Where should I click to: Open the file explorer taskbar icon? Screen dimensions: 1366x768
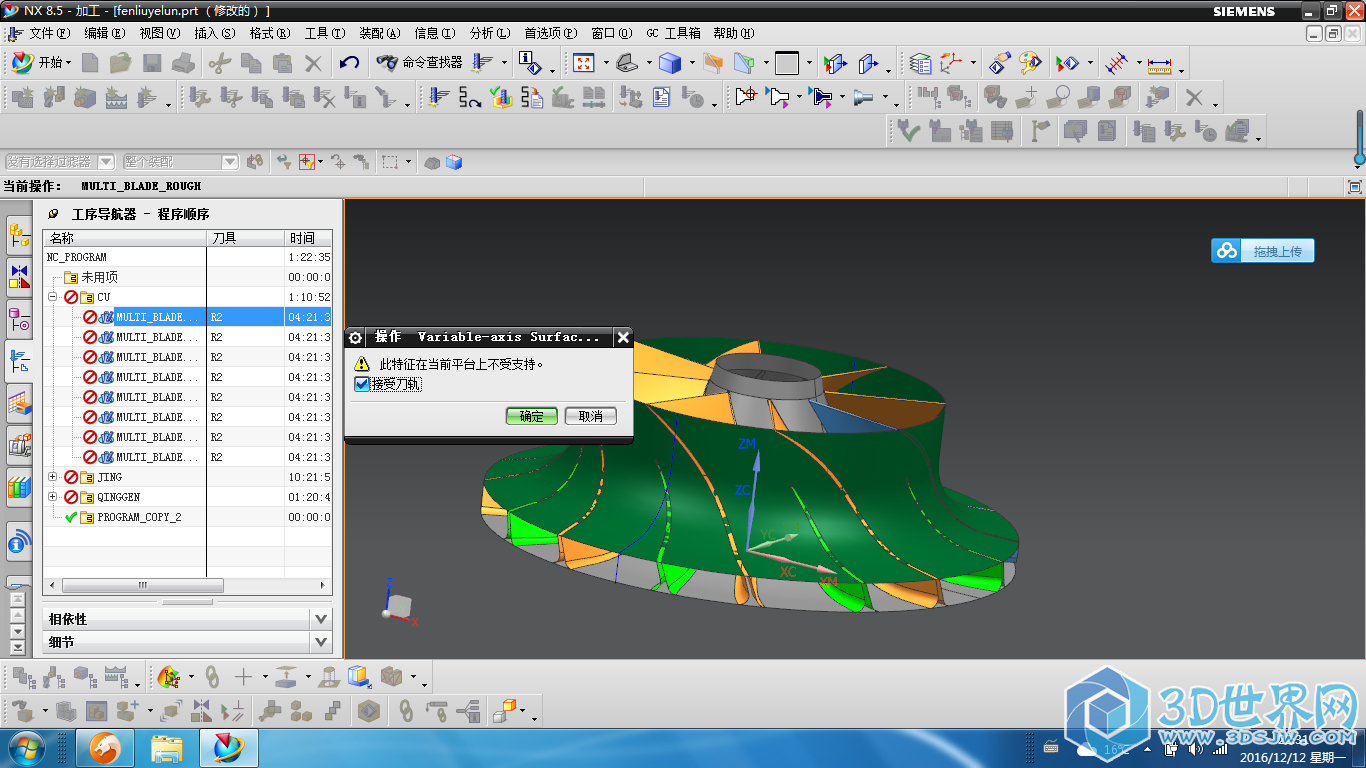click(x=167, y=747)
